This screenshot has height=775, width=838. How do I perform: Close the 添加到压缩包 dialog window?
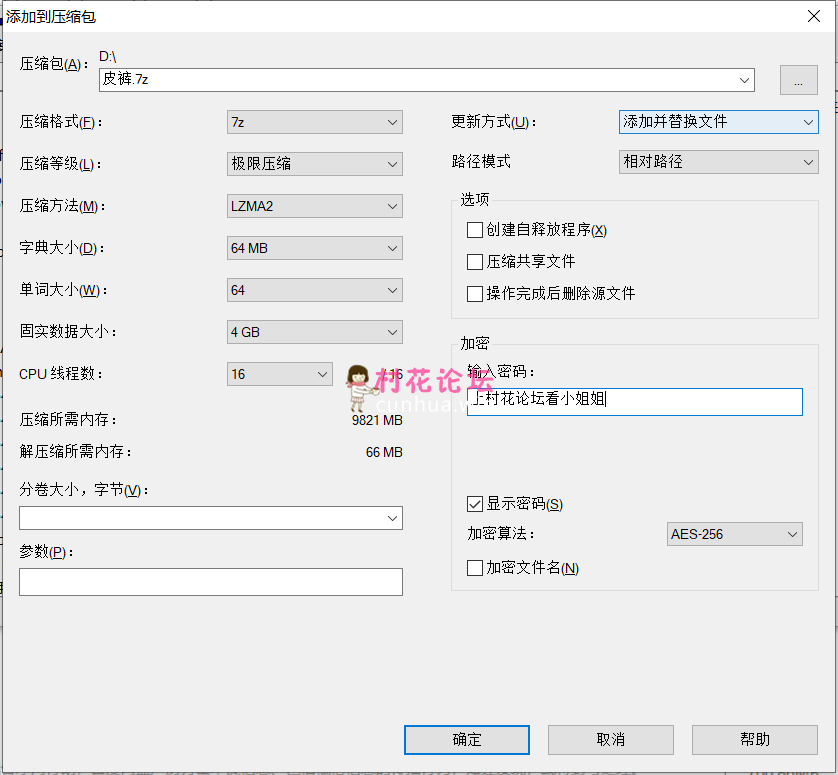click(815, 16)
